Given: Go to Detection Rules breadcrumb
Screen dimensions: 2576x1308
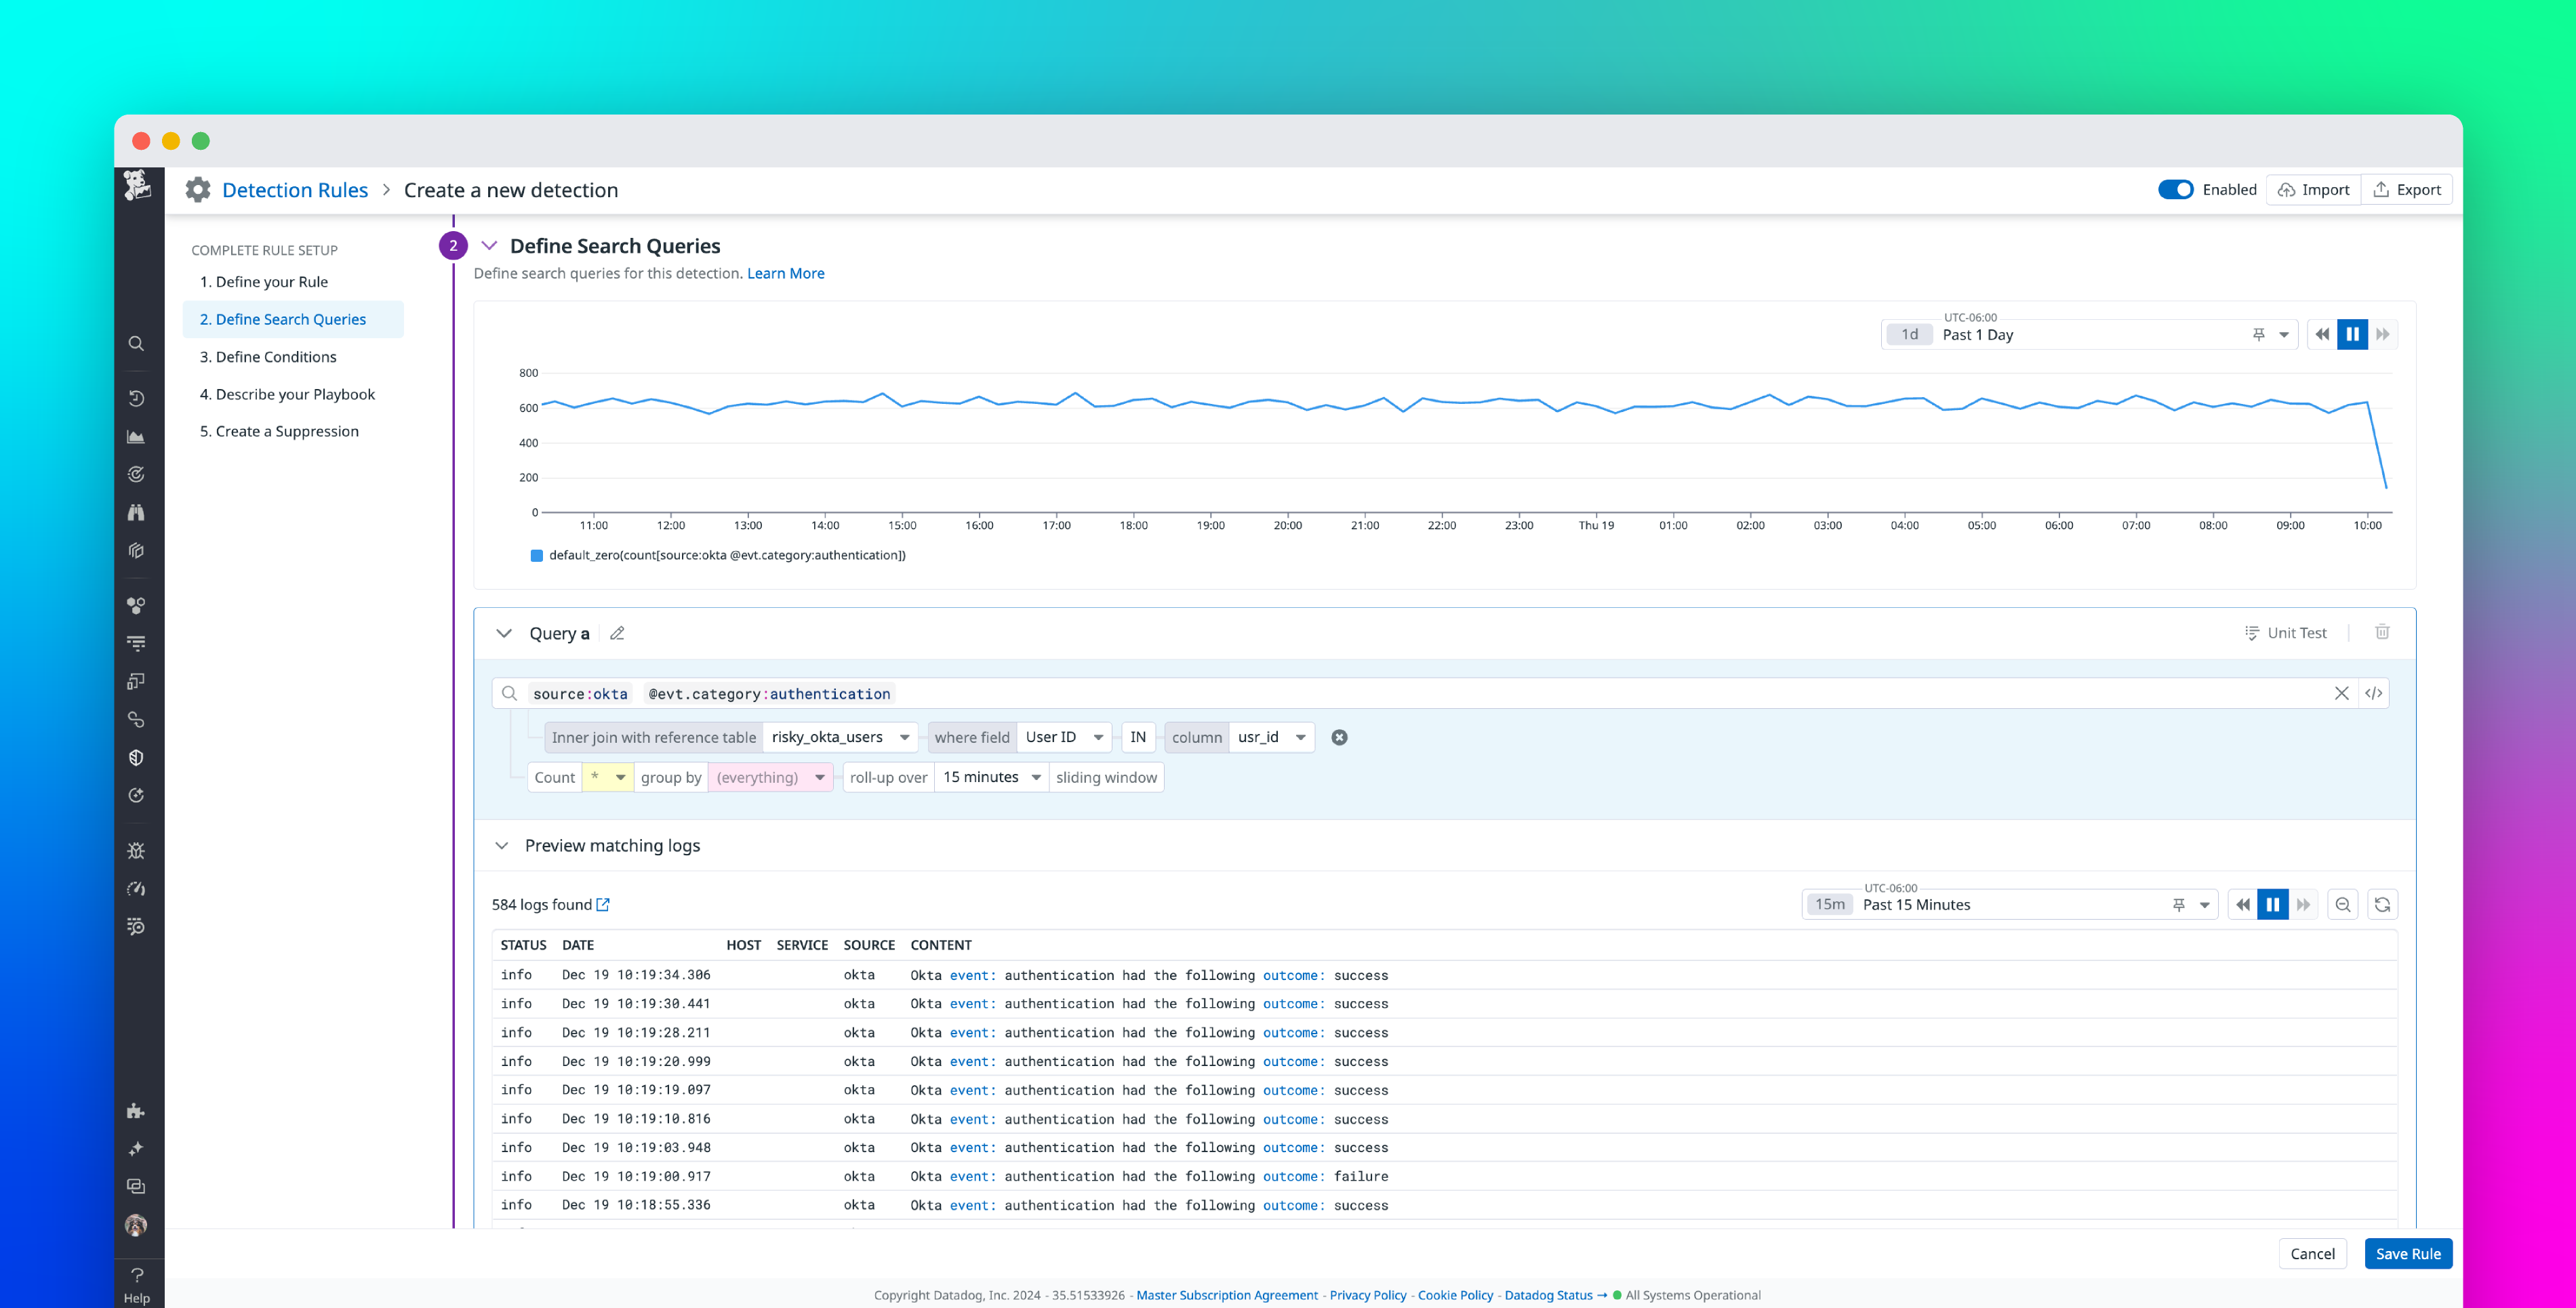Looking at the screenshot, I should point(295,189).
